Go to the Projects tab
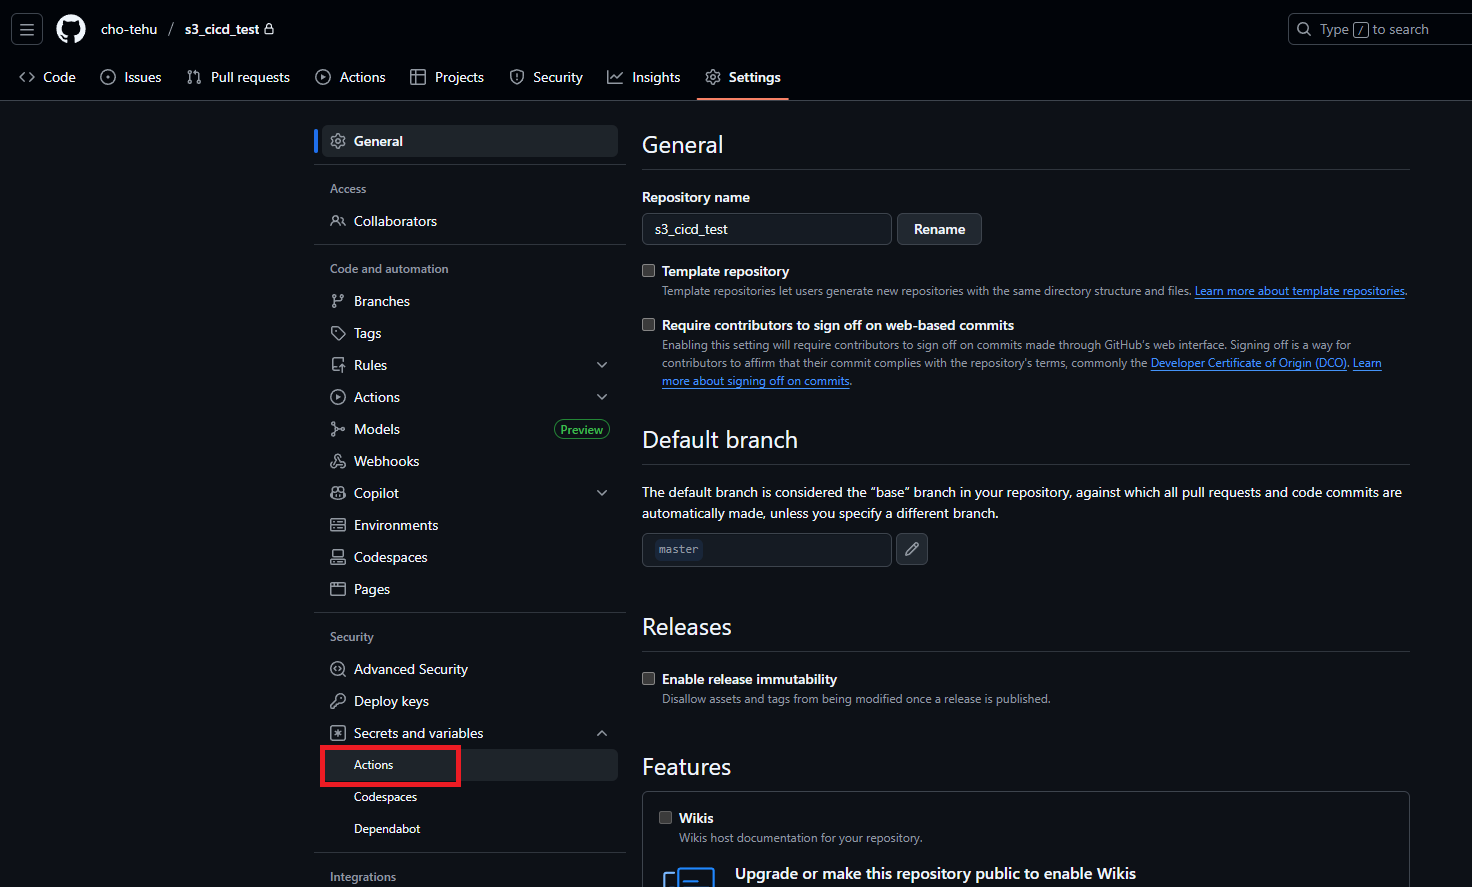This screenshot has width=1472, height=887. click(447, 77)
